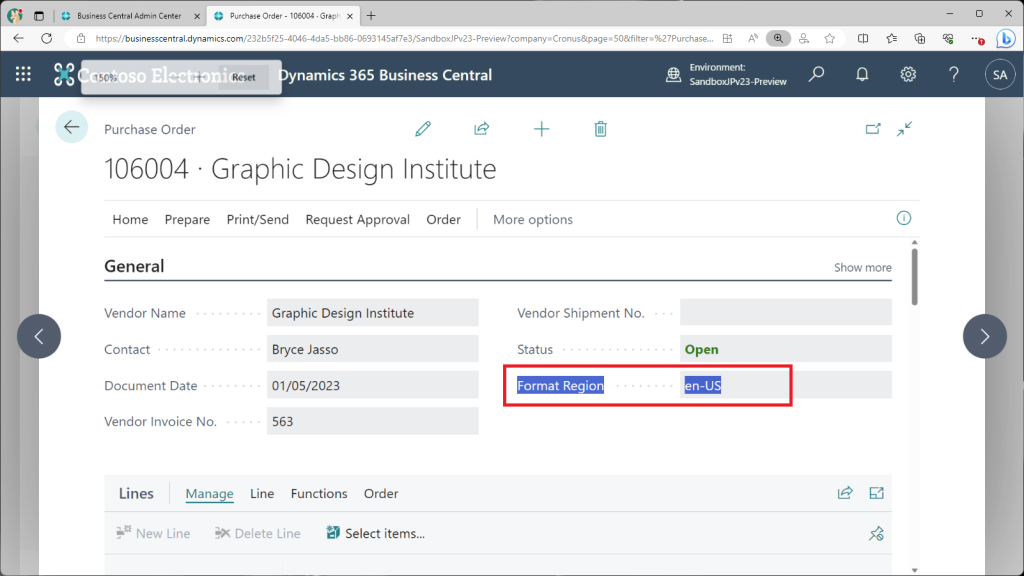Go back using the Purchase Order back arrow

coord(72,127)
